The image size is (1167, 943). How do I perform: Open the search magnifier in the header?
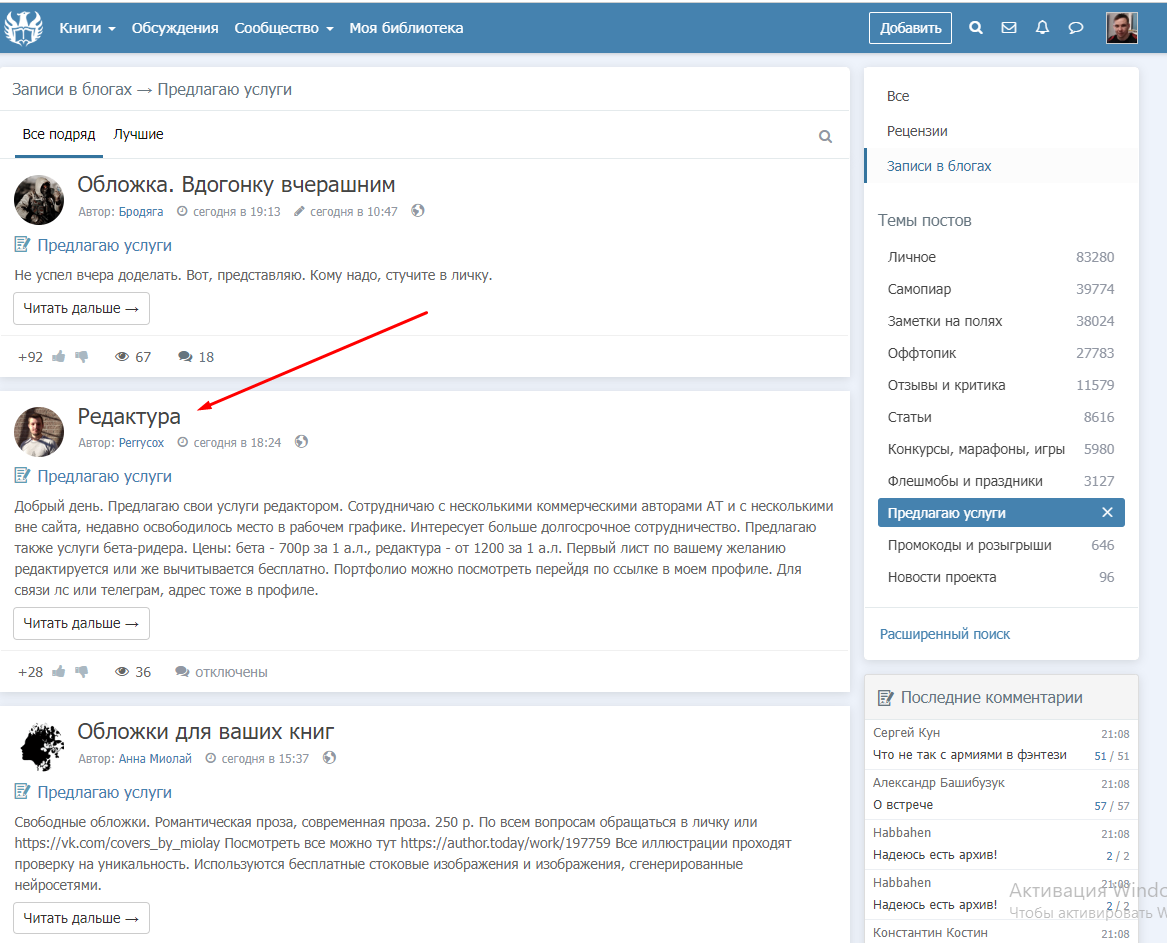(976, 28)
